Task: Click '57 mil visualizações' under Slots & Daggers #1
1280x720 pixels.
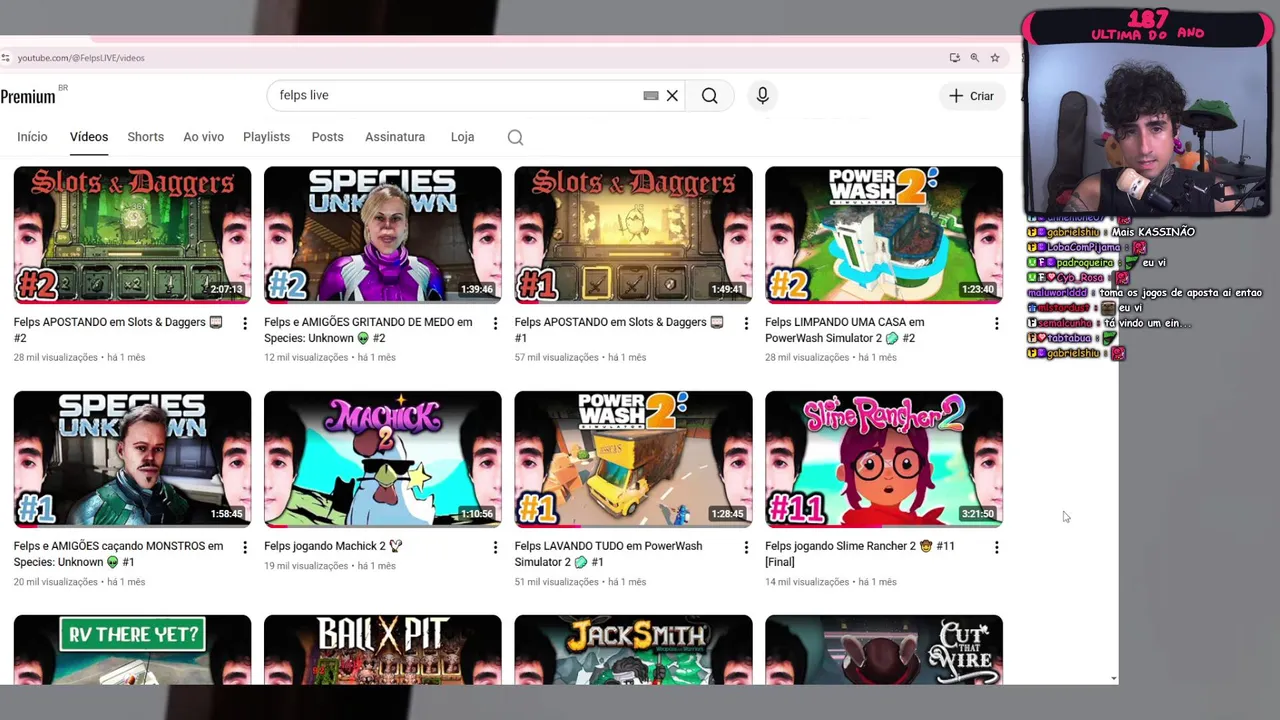Action: [556, 358]
